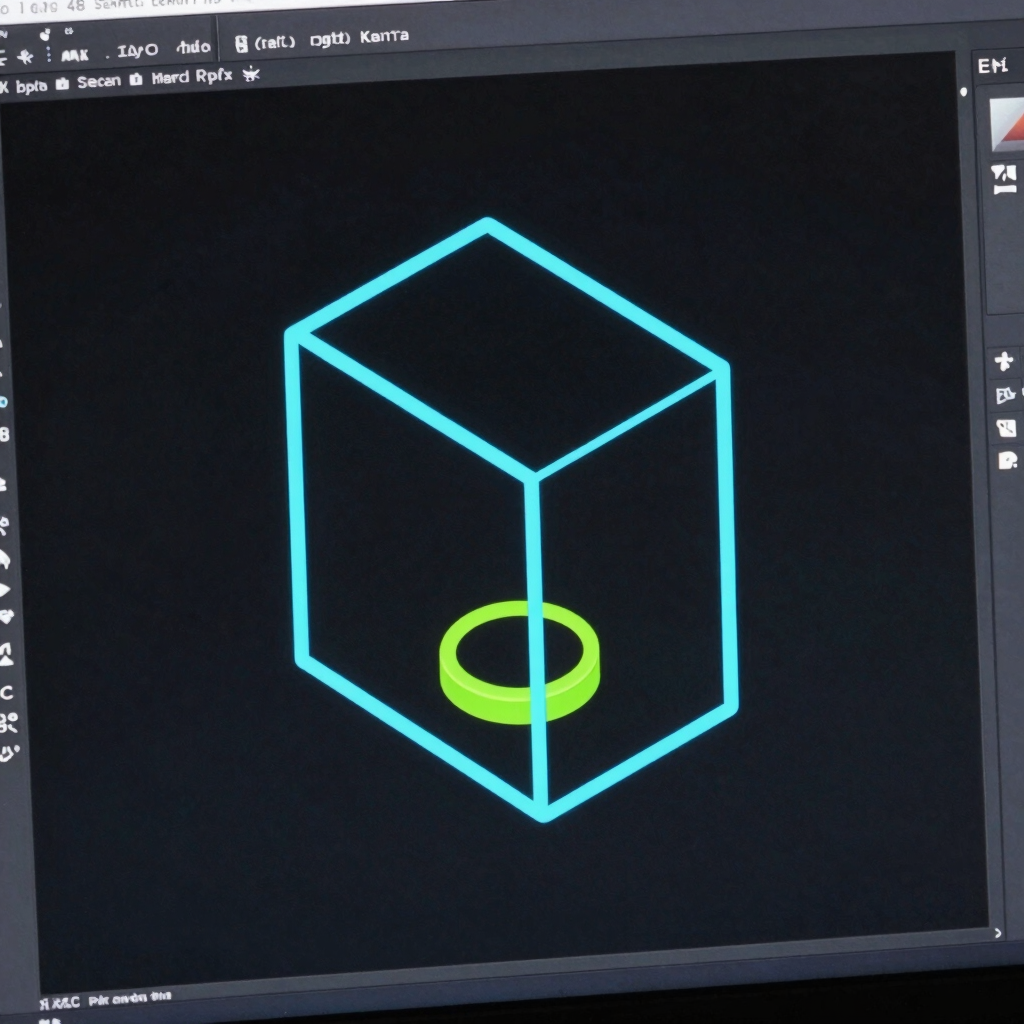This screenshot has height=1024, width=1024.
Task: Switch to the "Dgtt)" tab
Action: coord(329,39)
